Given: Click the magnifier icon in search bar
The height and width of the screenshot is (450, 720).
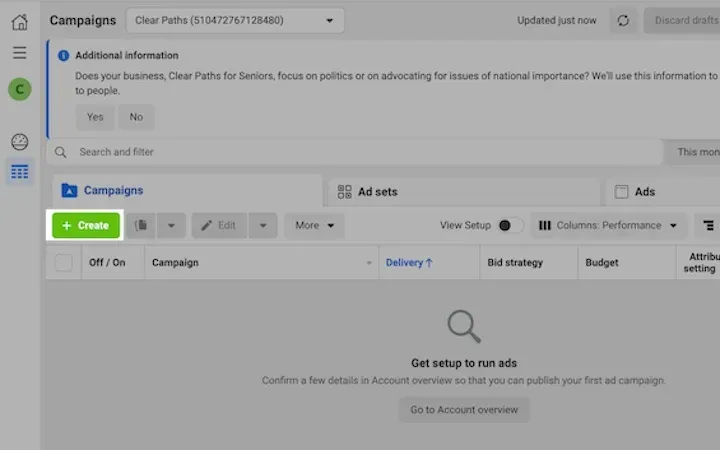Looking at the screenshot, I should pos(61,152).
